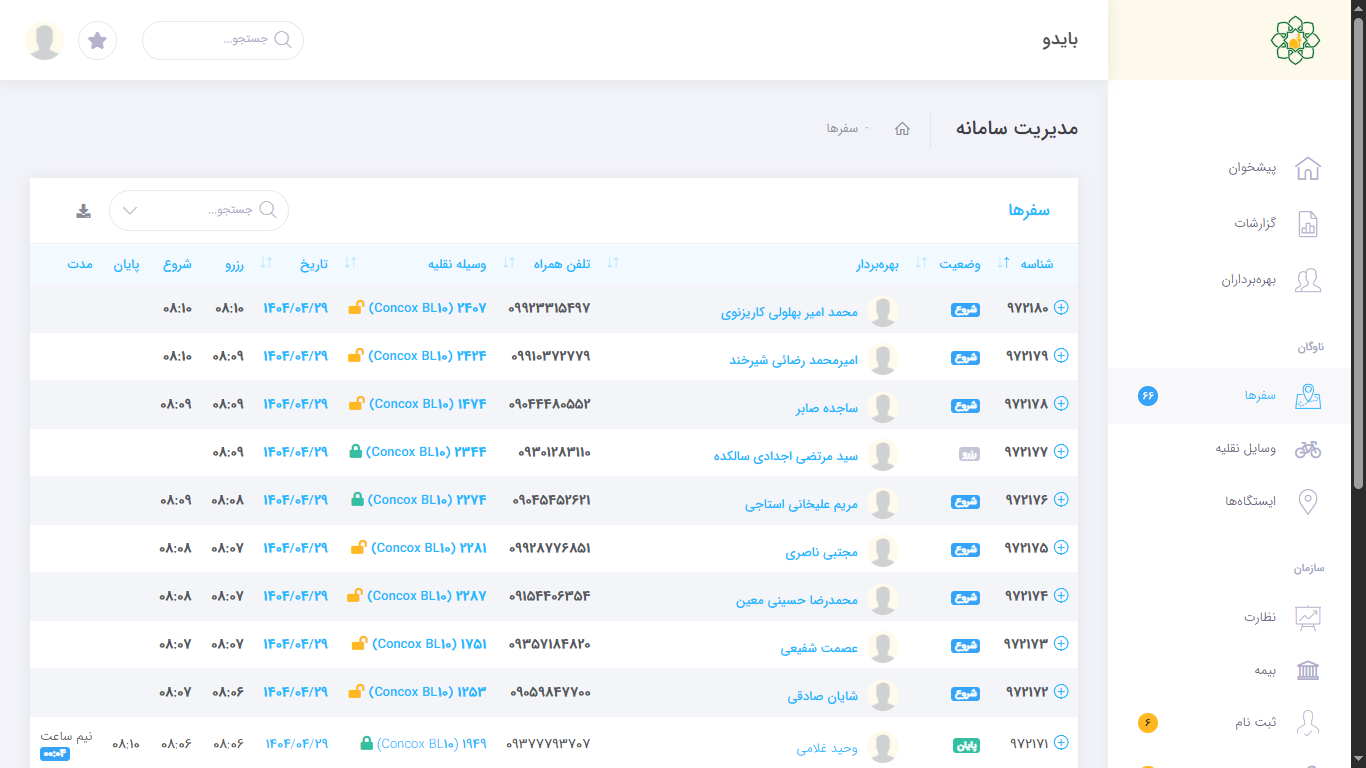Screen dimensions: 1366x768
Task: Open operator link محمد امیر بهلولی کاریزنوی
Action: 789,312
